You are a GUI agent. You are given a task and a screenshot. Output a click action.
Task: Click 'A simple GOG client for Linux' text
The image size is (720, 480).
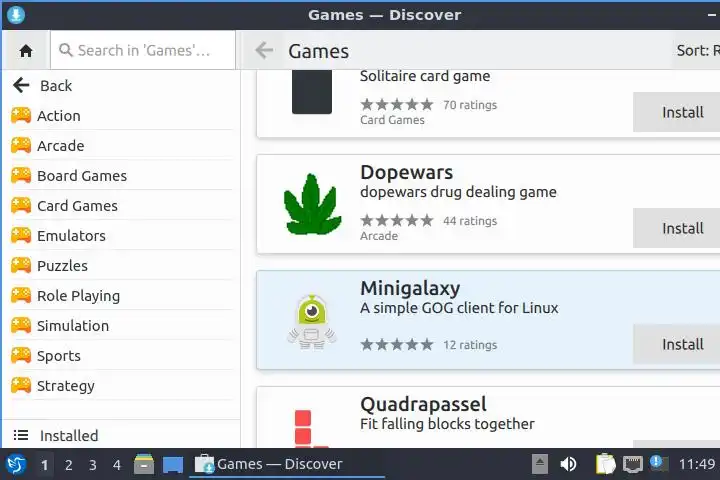pyautogui.click(x=459, y=308)
